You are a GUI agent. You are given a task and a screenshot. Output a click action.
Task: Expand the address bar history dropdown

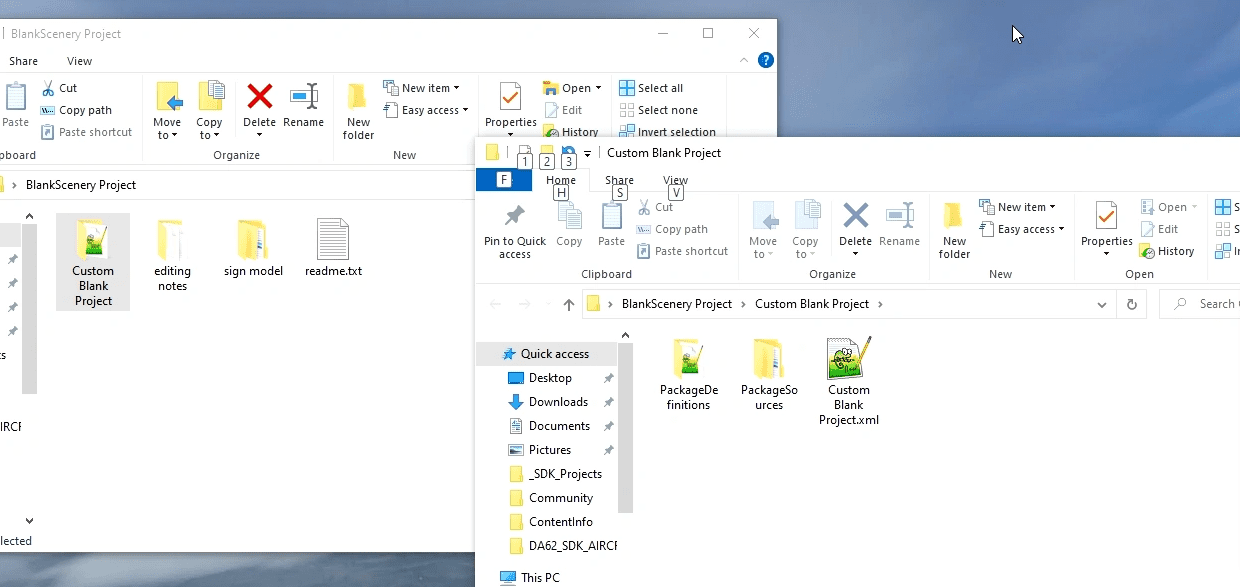tap(1101, 305)
